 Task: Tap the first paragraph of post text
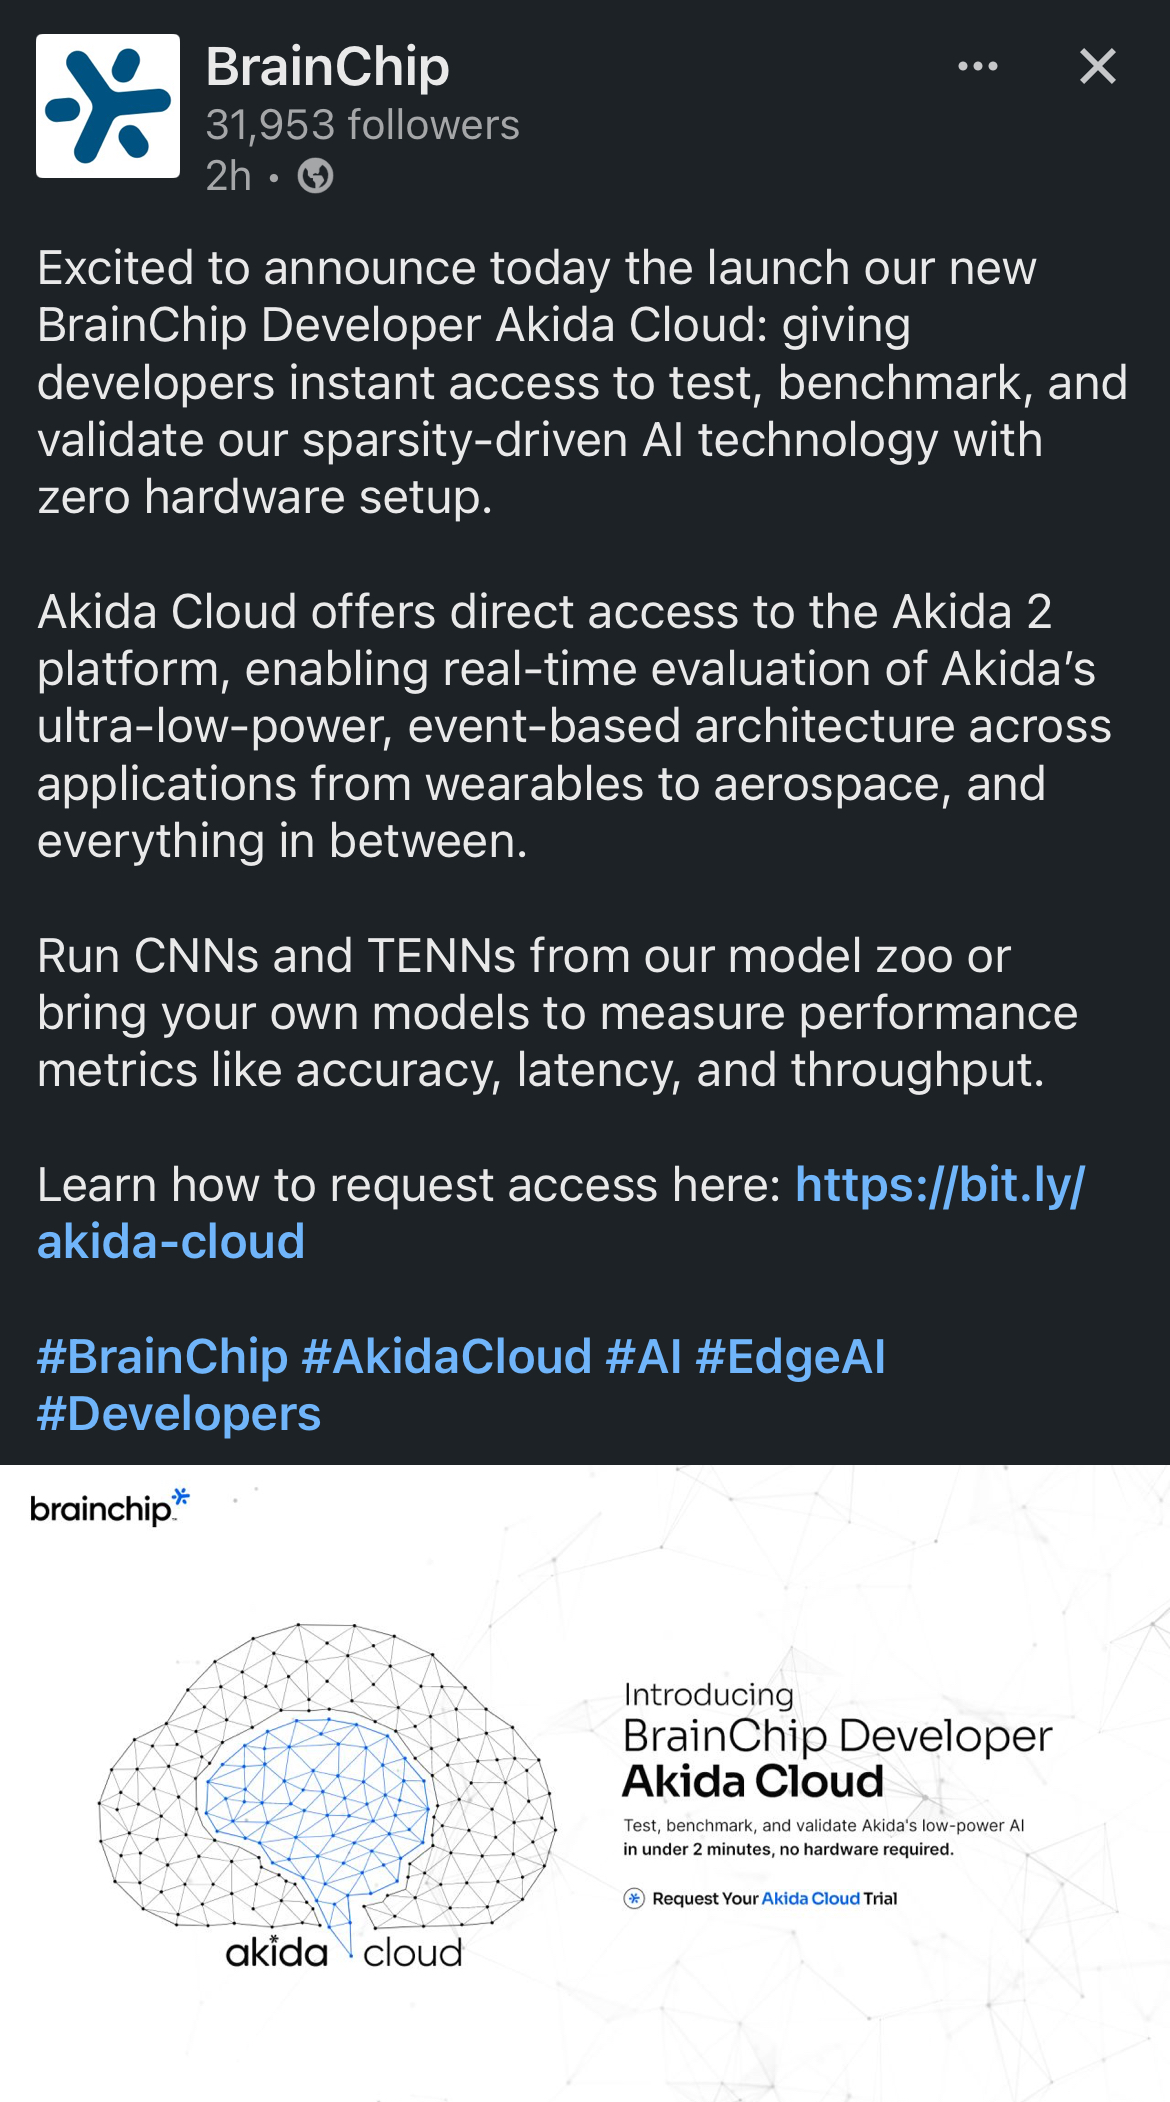(x=583, y=382)
